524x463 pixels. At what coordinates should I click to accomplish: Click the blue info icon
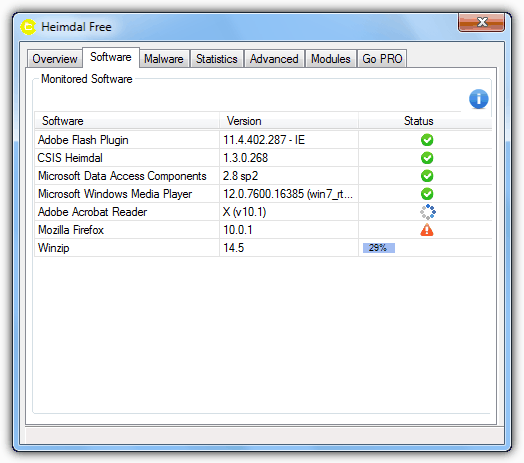[479, 99]
